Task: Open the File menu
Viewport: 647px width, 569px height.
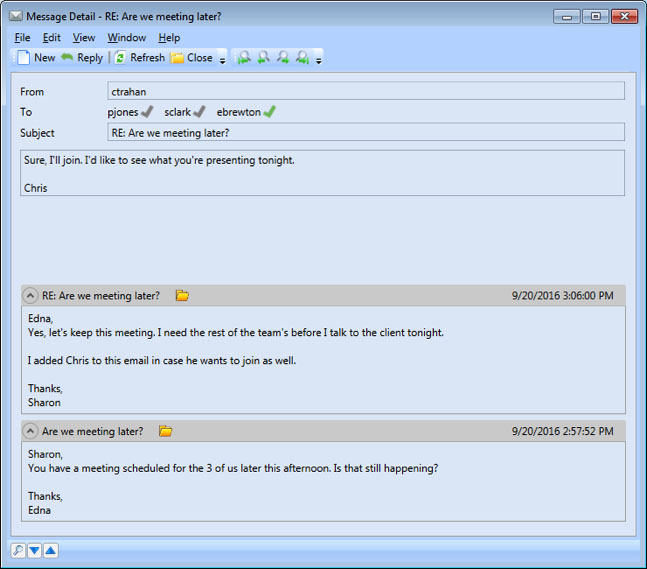Action: pos(22,38)
